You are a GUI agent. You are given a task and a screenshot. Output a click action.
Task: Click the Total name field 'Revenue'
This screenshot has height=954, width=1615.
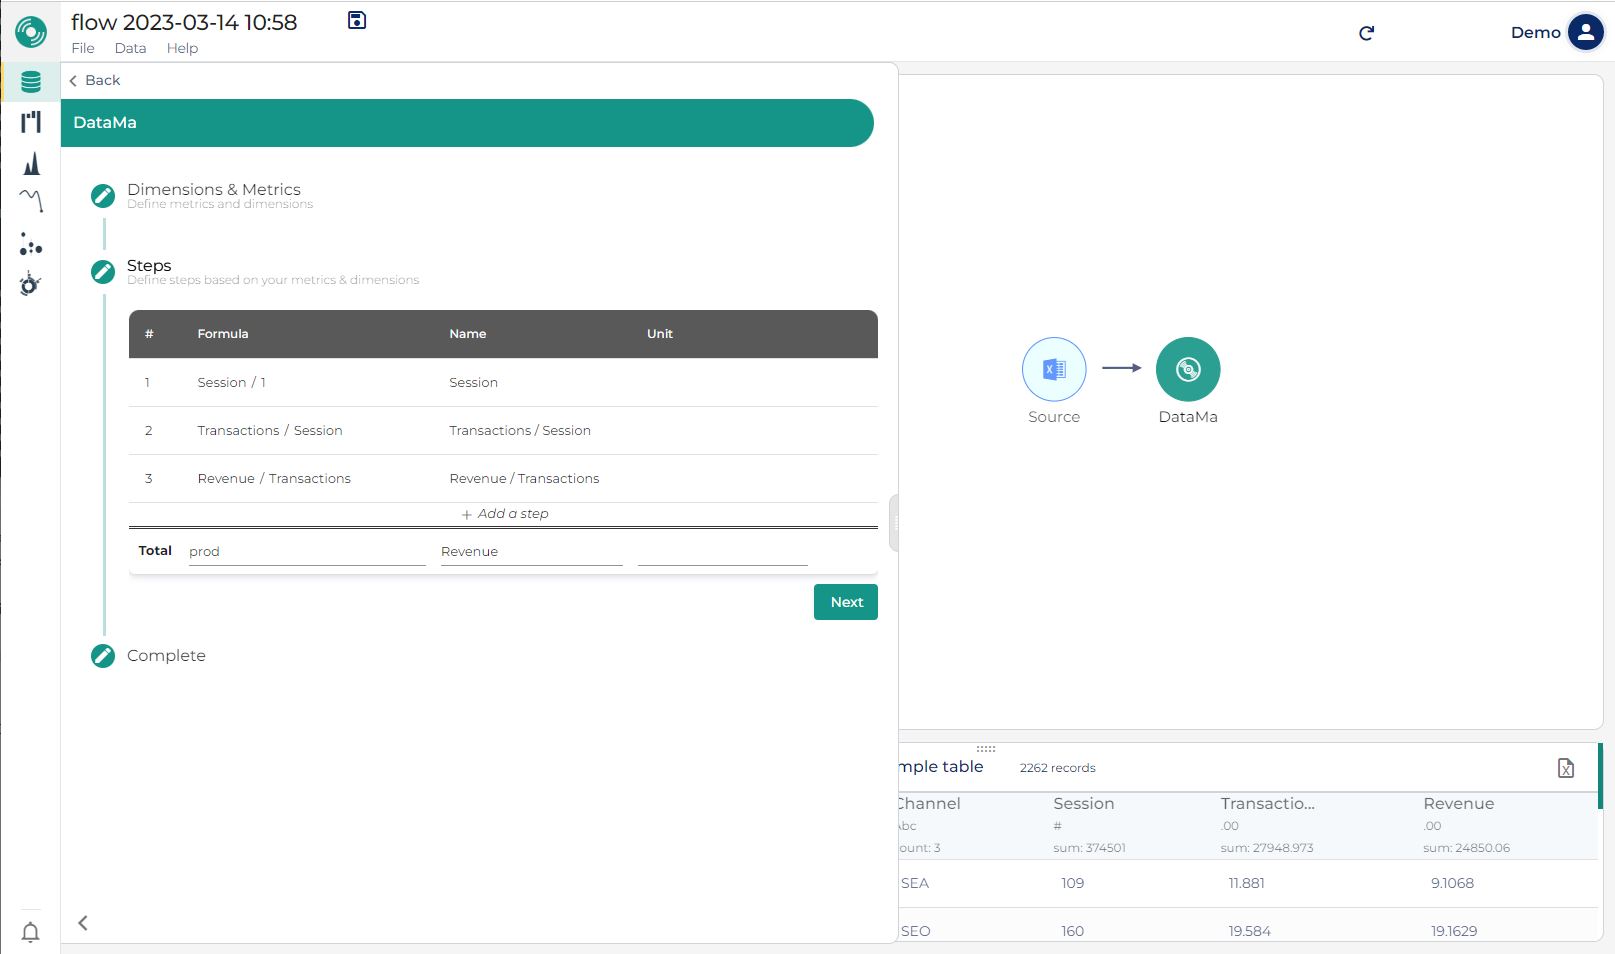coord(532,551)
